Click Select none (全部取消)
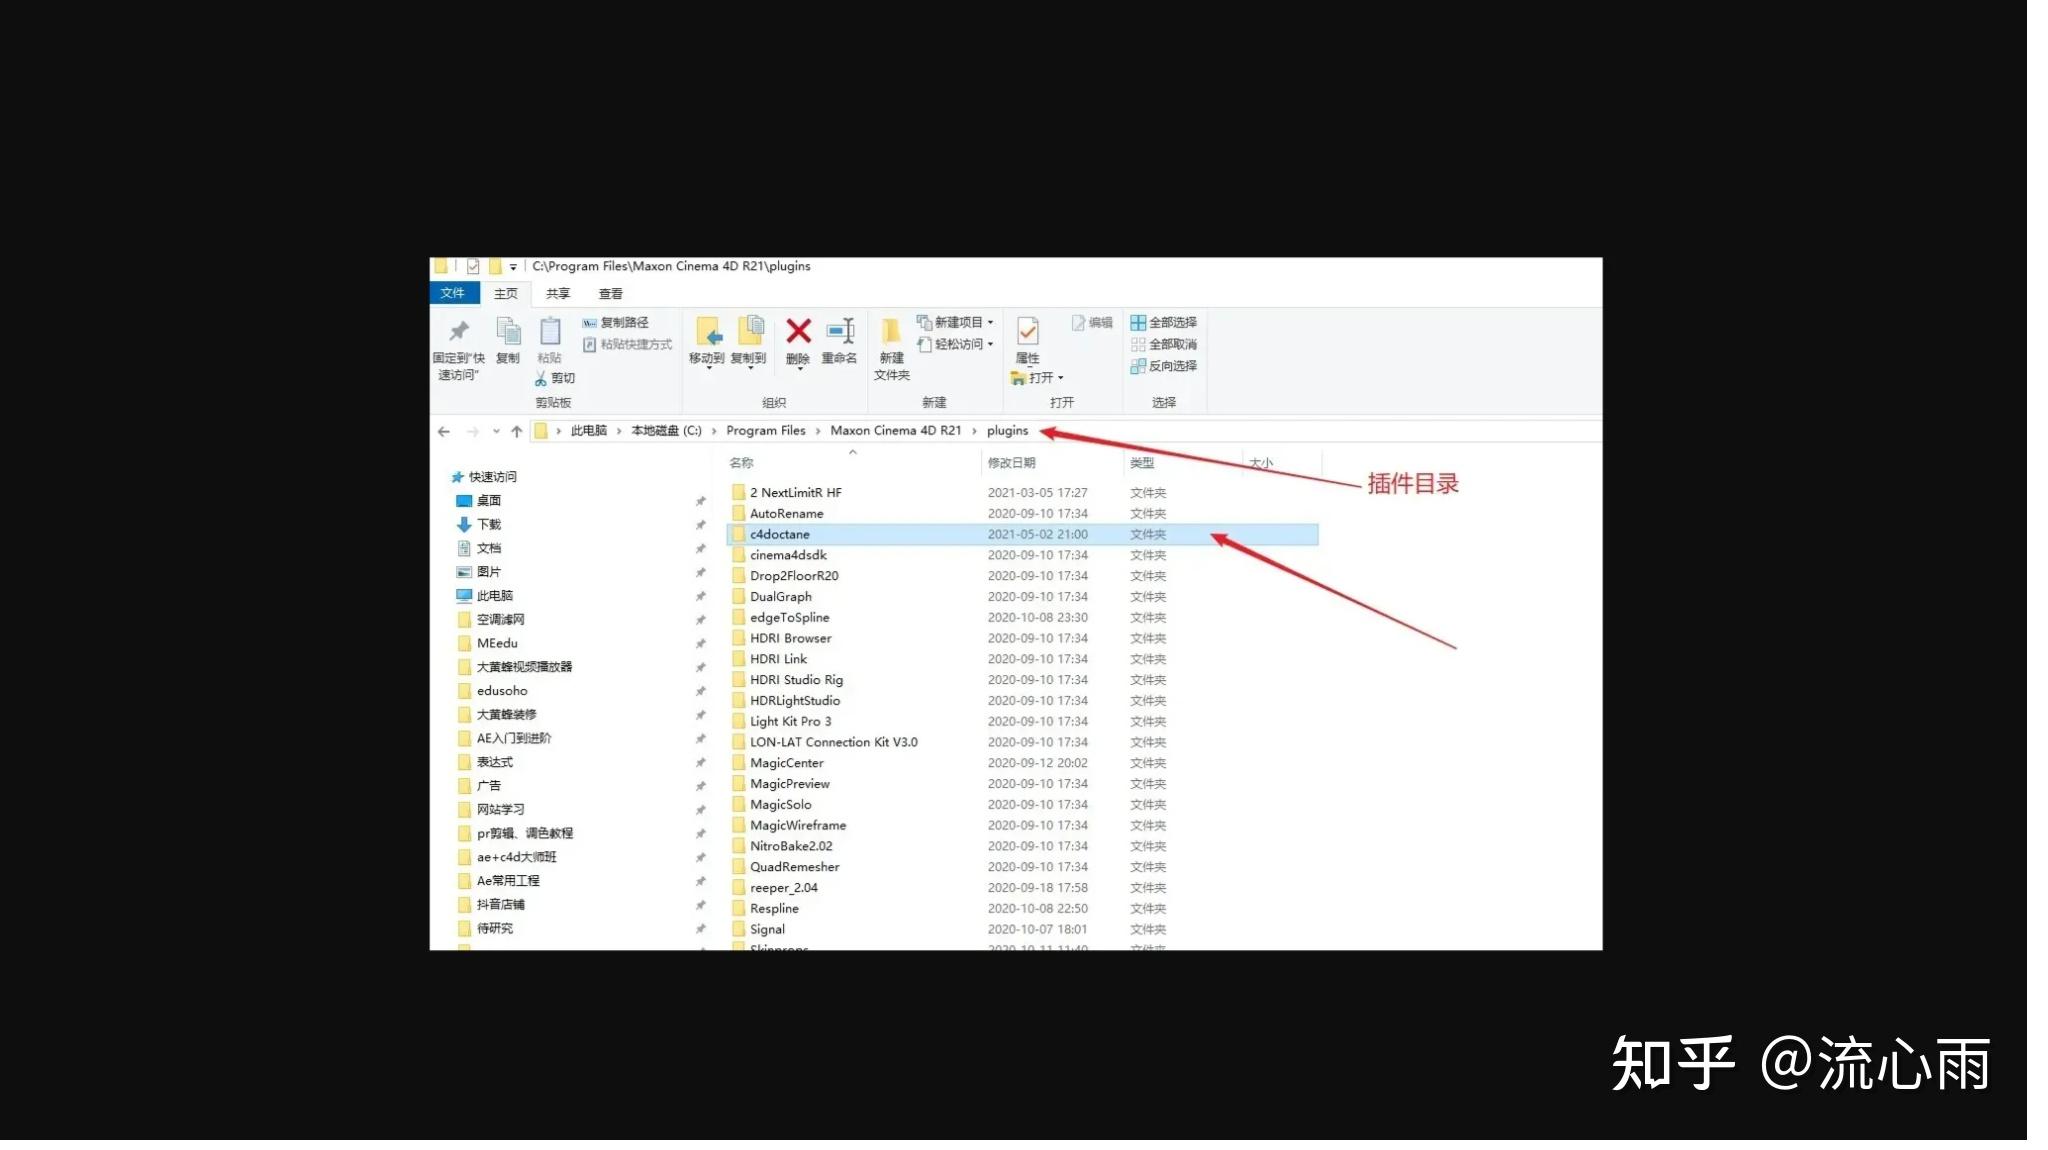Viewport: 2048px width, 1150px height. click(x=1164, y=344)
